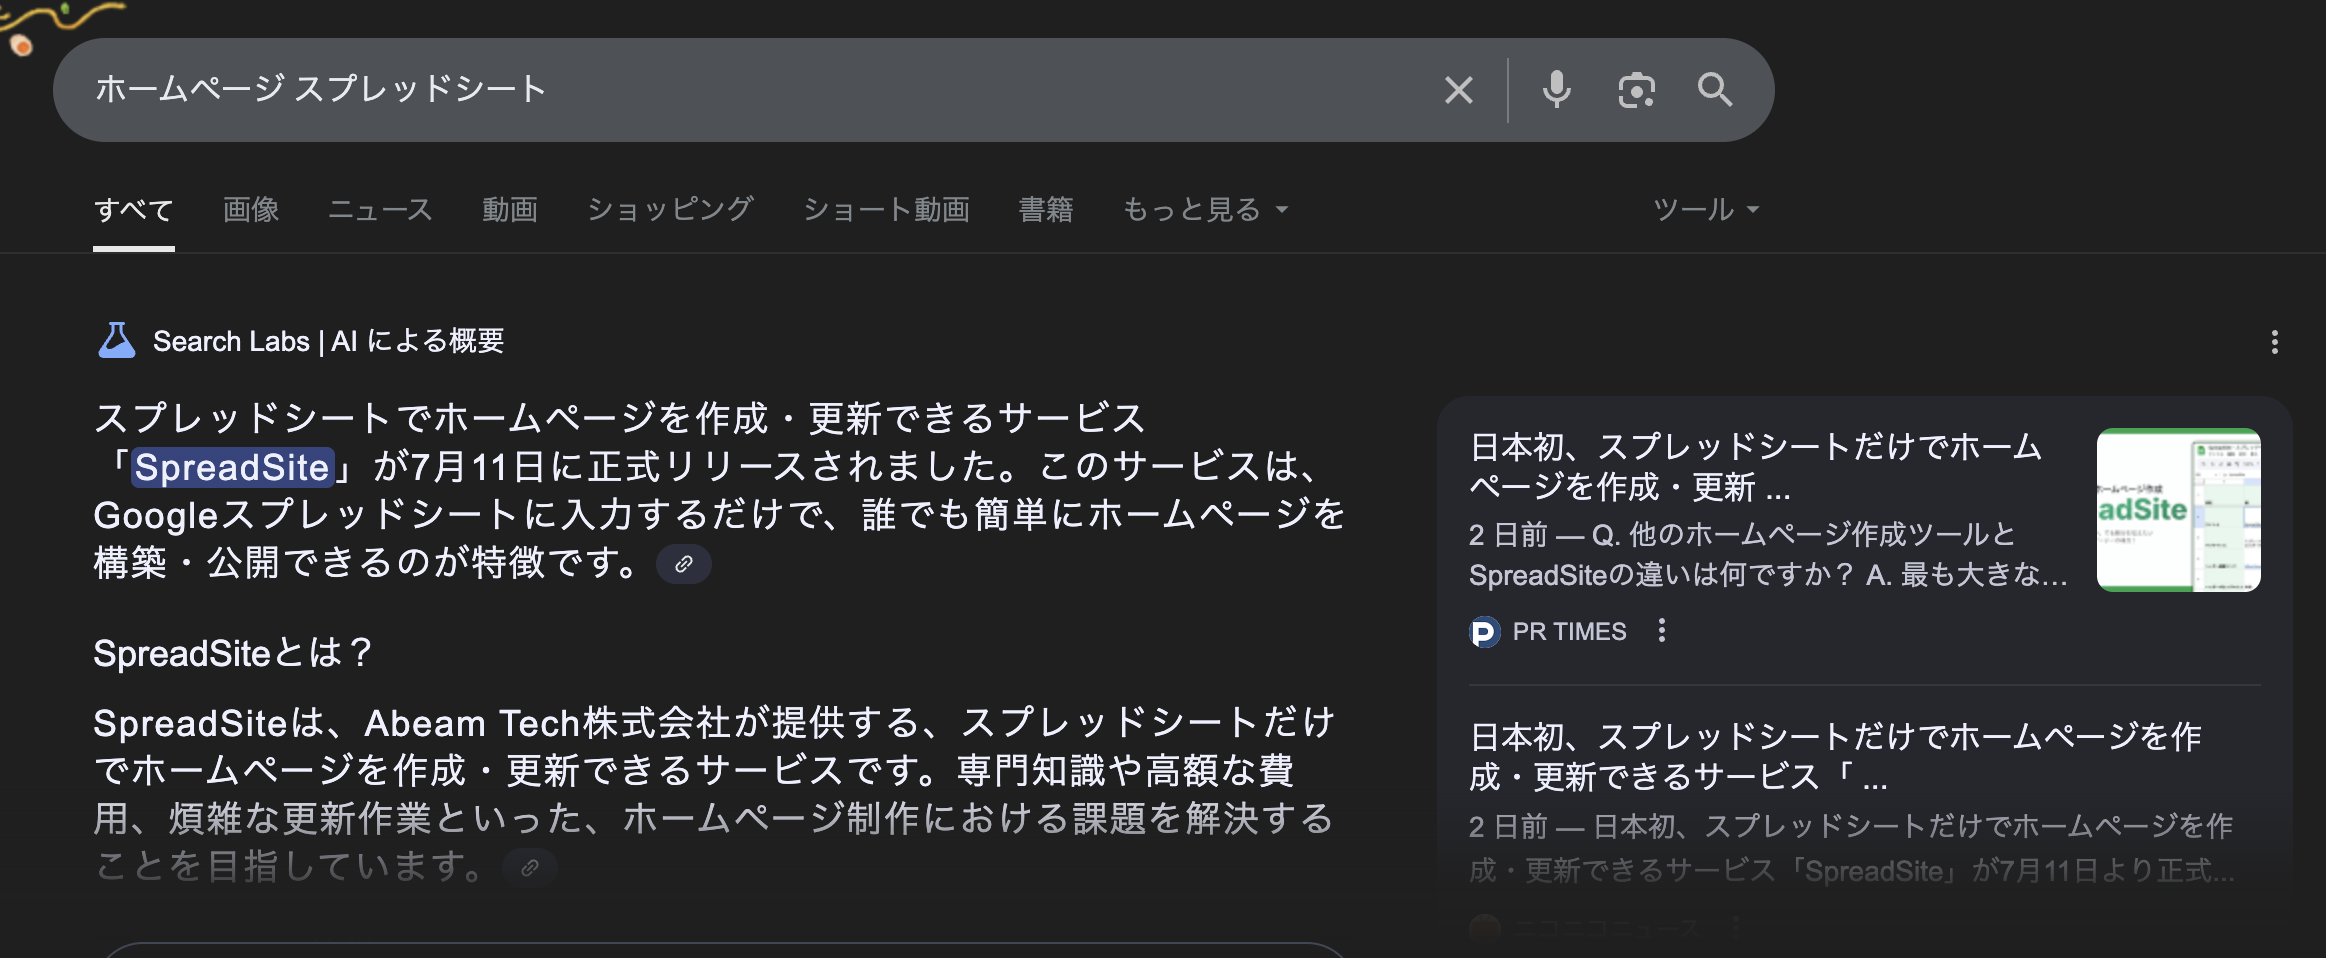Image resolution: width=2326 pixels, height=958 pixels.
Task: Click the Search Labs flask icon
Action: click(x=117, y=341)
